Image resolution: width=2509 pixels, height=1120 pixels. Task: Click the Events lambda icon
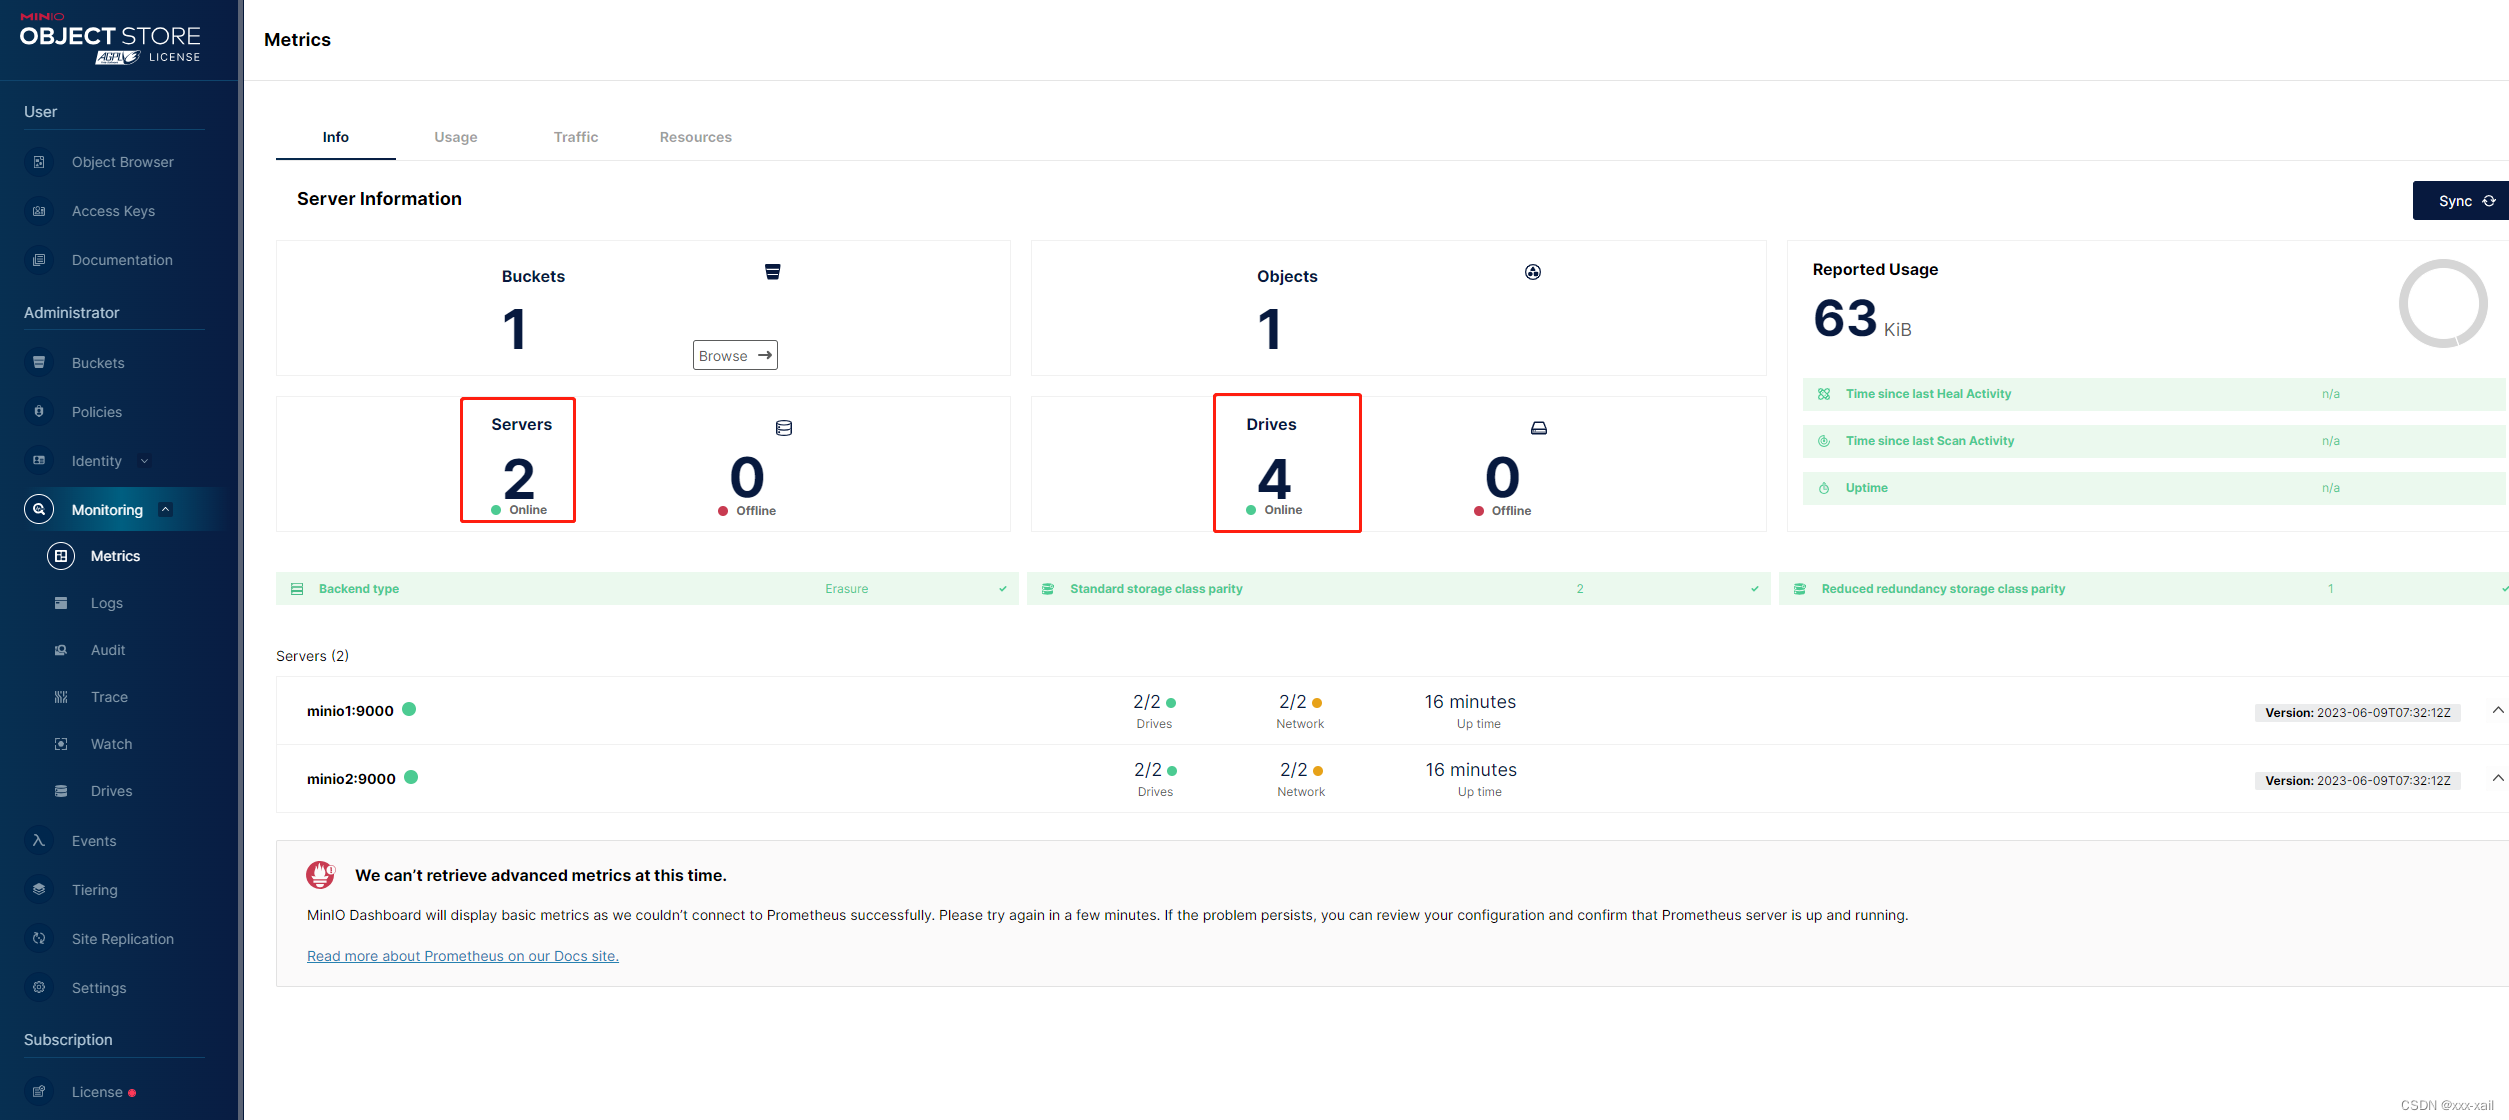(39, 840)
